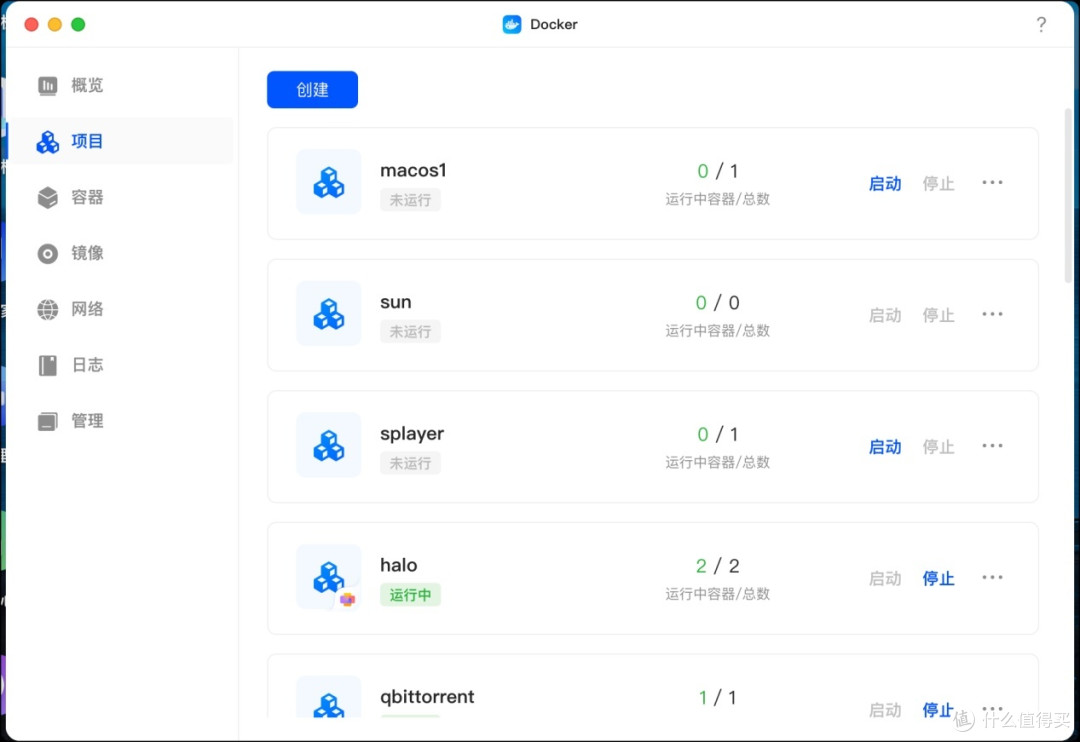Image resolution: width=1080 pixels, height=742 pixels.
Task: Click the greyed 停止 for macos1
Action: tap(938, 184)
